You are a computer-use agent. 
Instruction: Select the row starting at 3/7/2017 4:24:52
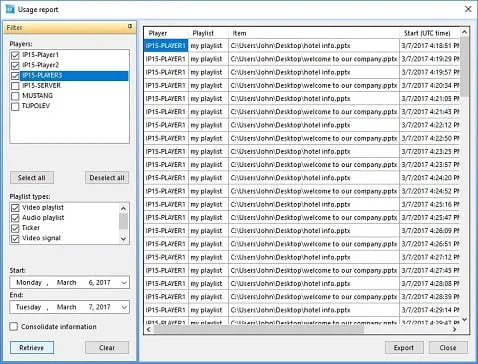click(x=302, y=191)
